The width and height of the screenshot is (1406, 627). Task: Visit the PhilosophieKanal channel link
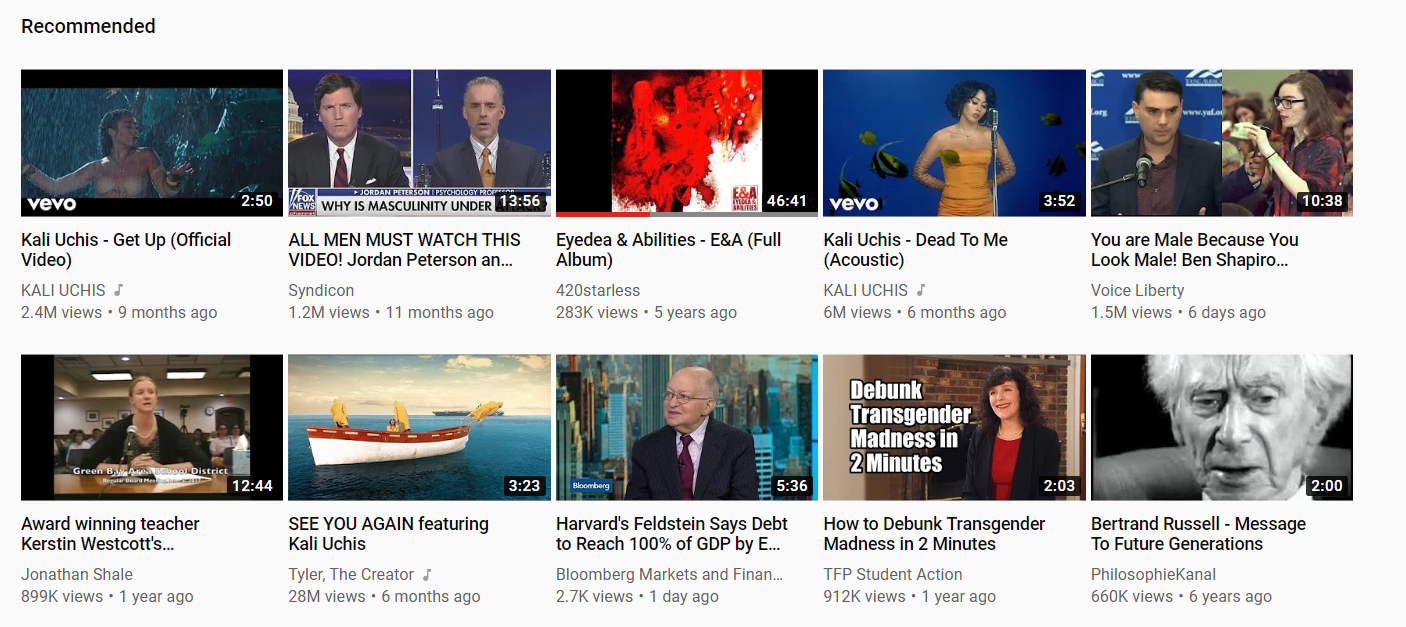tap(1153, 574)
